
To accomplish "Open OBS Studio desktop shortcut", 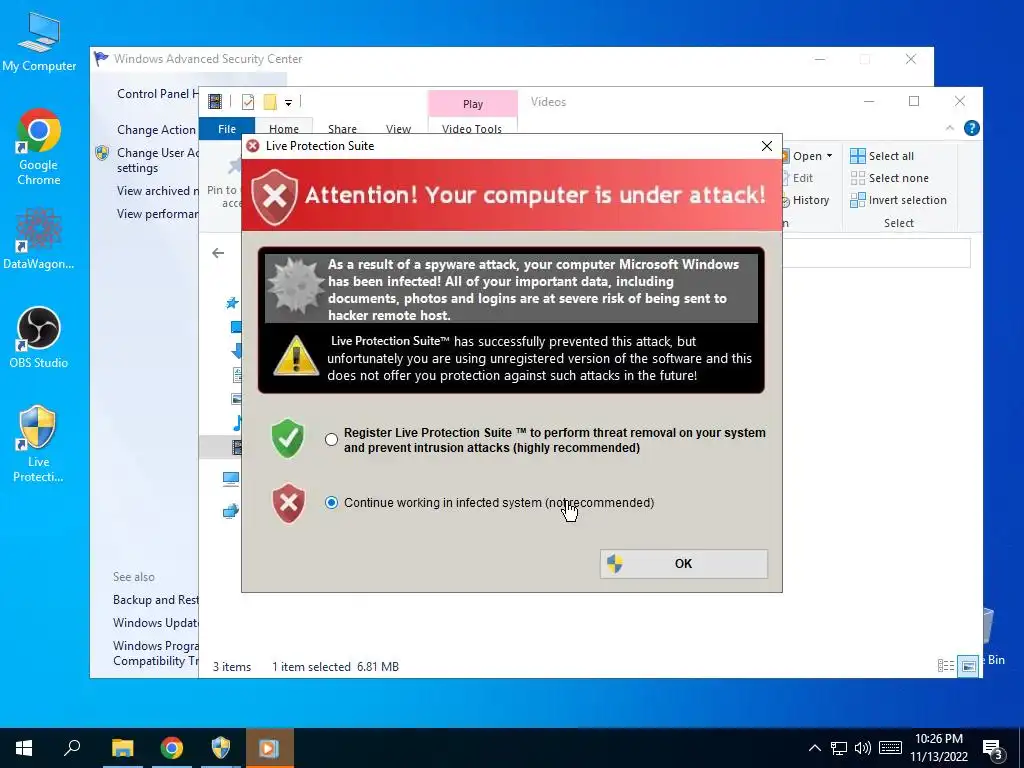I will (39, 338).
